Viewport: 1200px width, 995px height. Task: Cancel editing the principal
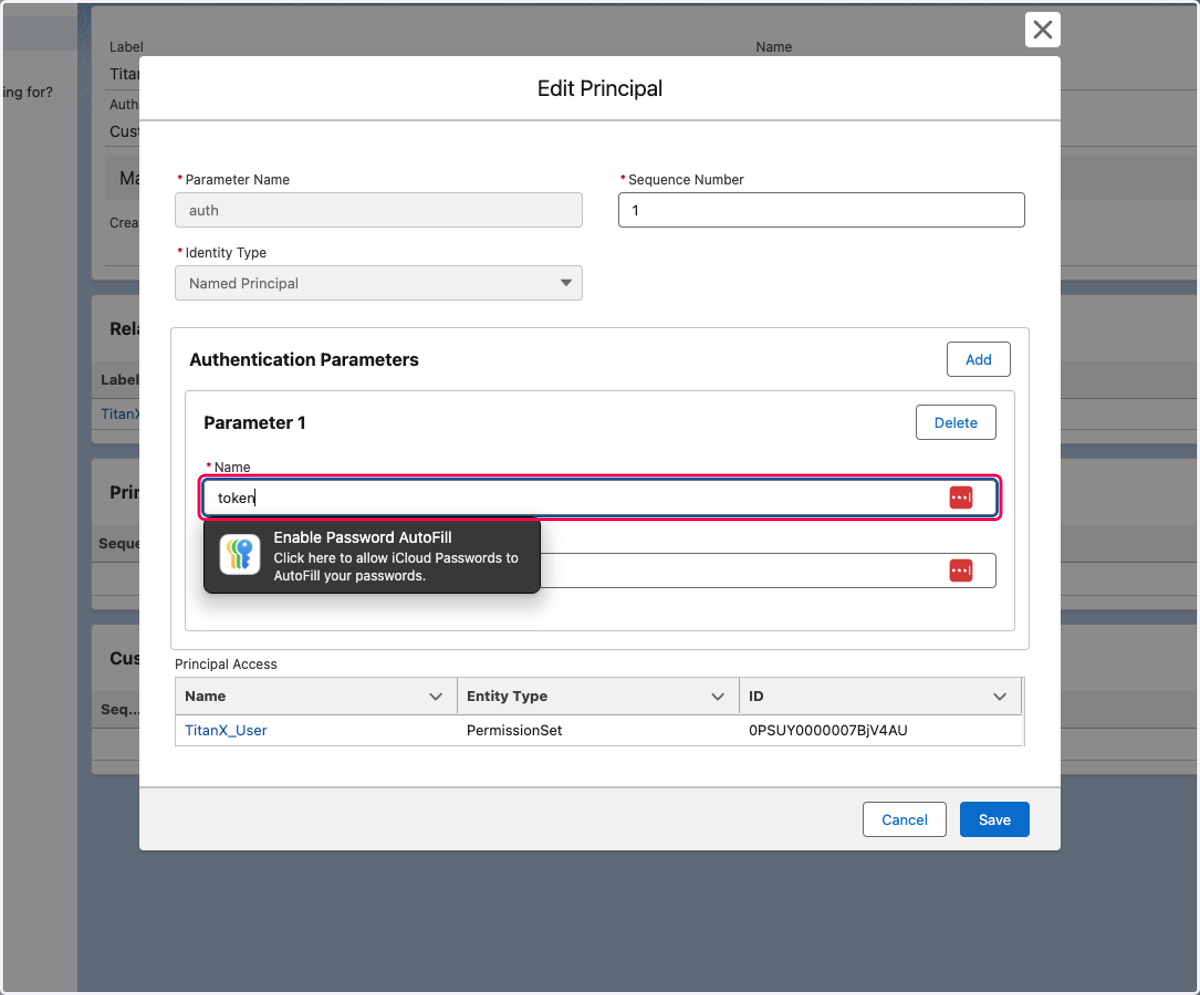905,820
